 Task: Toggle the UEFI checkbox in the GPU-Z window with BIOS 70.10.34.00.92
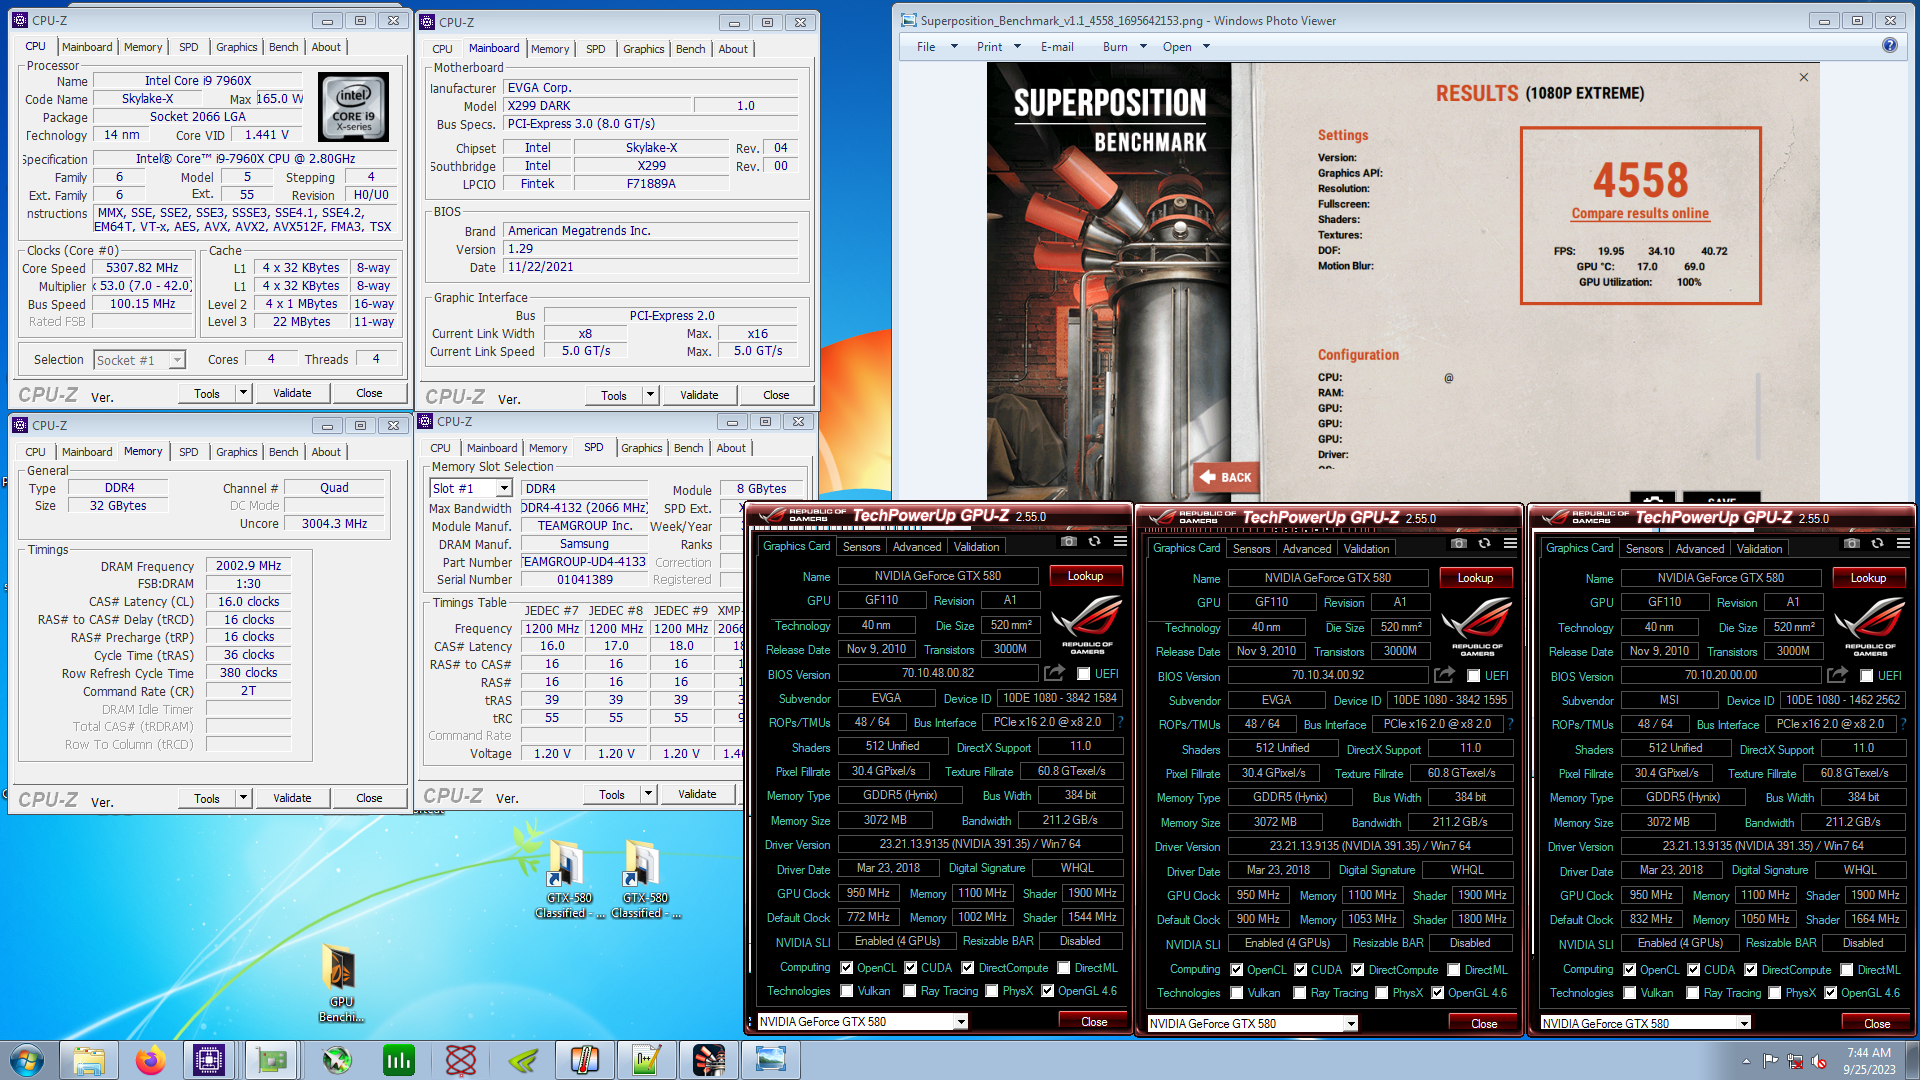(1473, 676)
